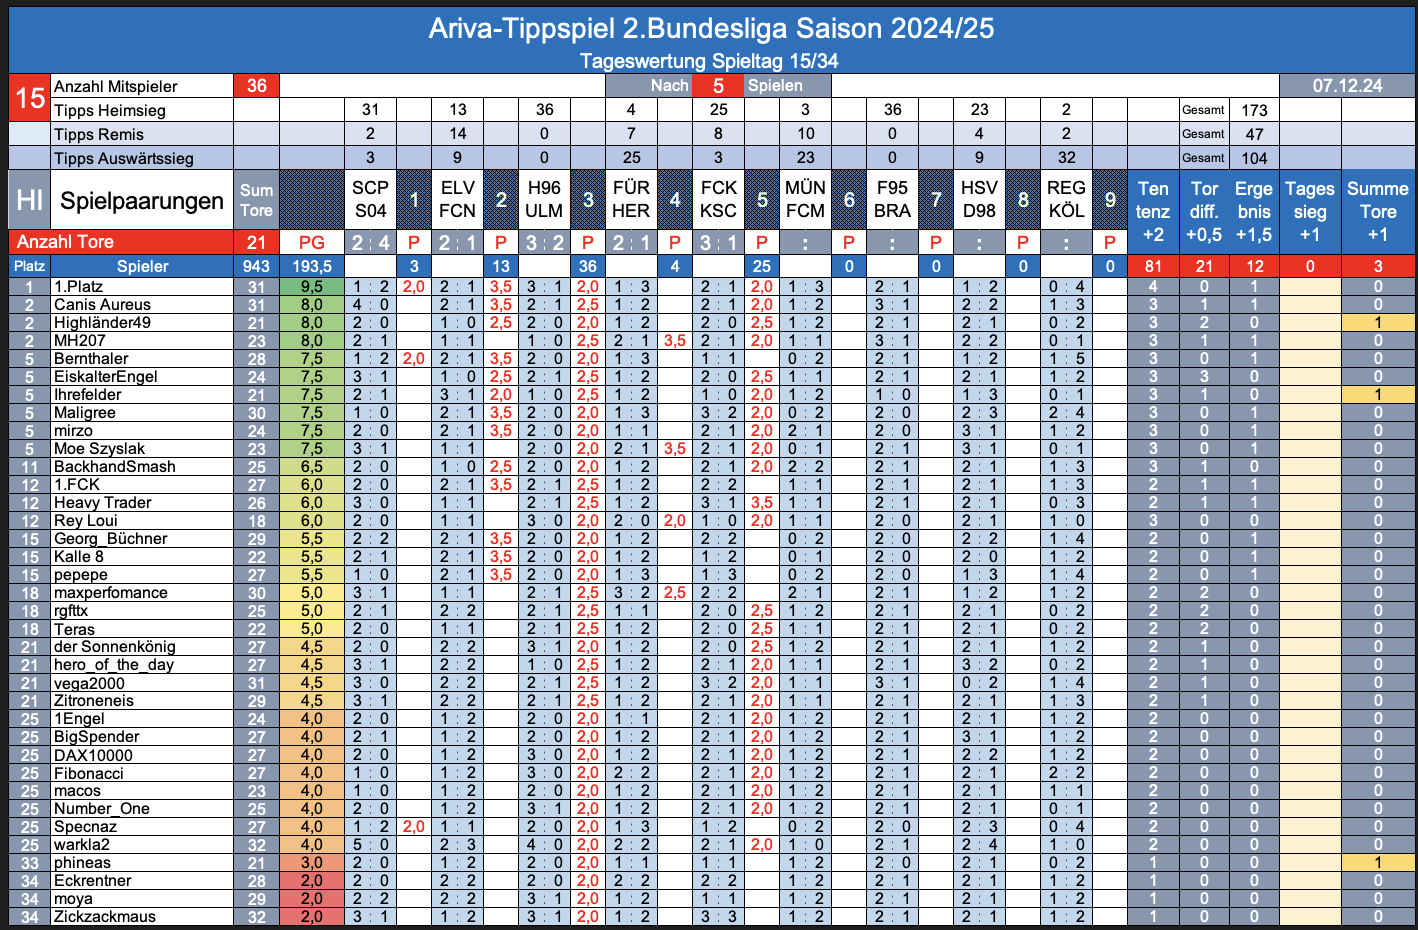Click the 'REG KÖL' match header

click(x=1066, y=200)
